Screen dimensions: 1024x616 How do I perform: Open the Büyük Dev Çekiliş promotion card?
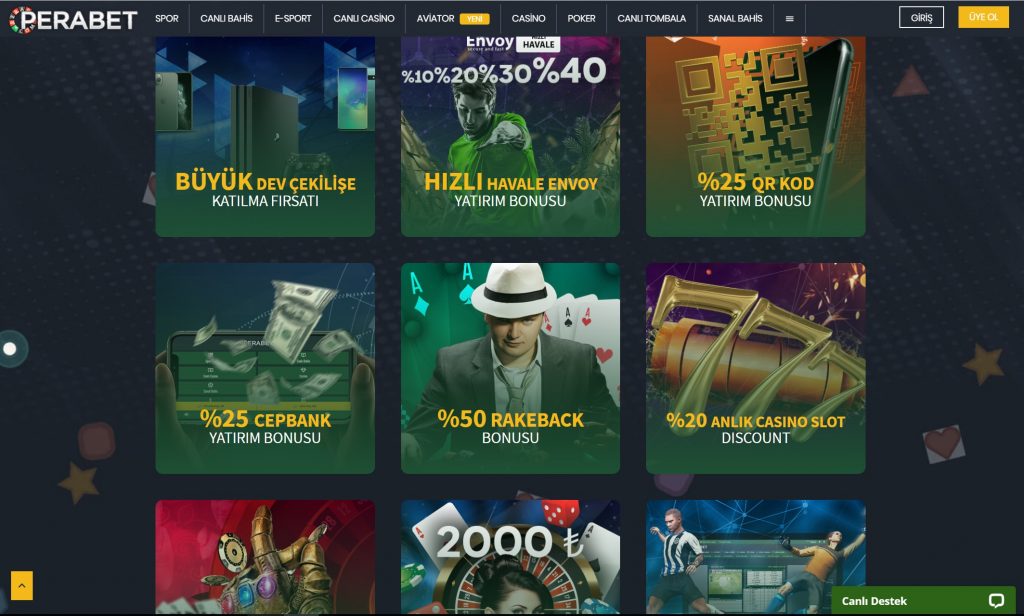pyautogui.click(x=265, y=136)
